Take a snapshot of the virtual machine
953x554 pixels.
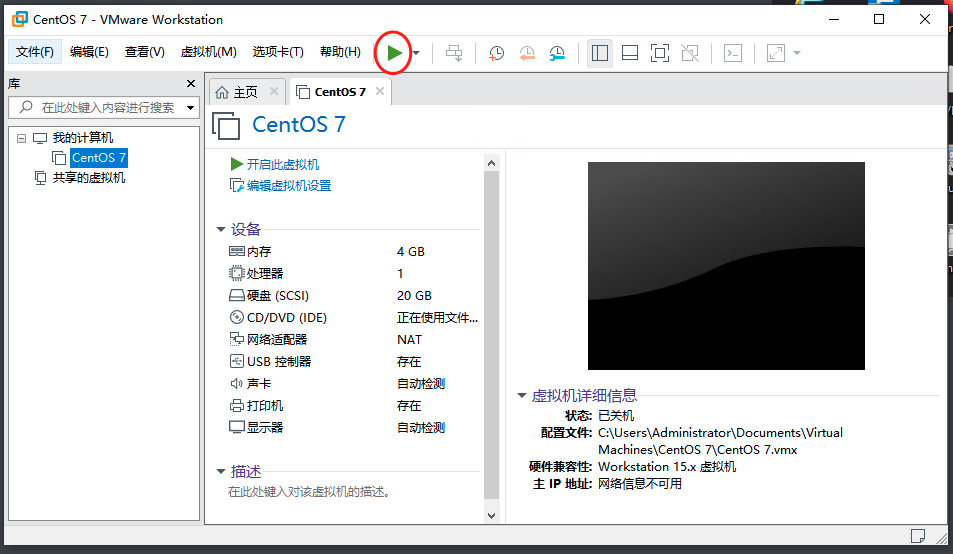496,53
